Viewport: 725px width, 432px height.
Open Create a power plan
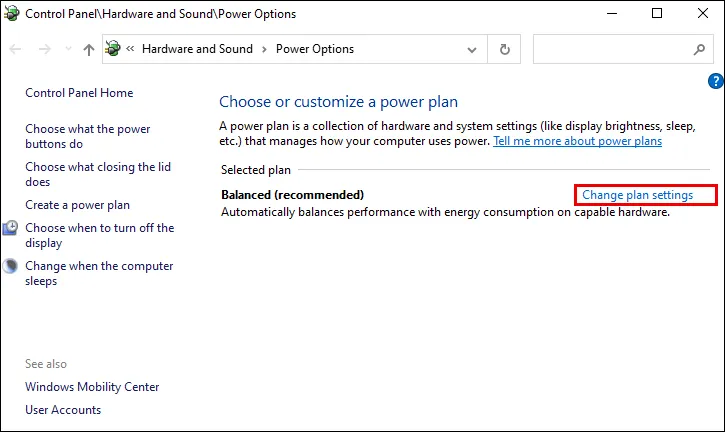(x=77, y=205)
